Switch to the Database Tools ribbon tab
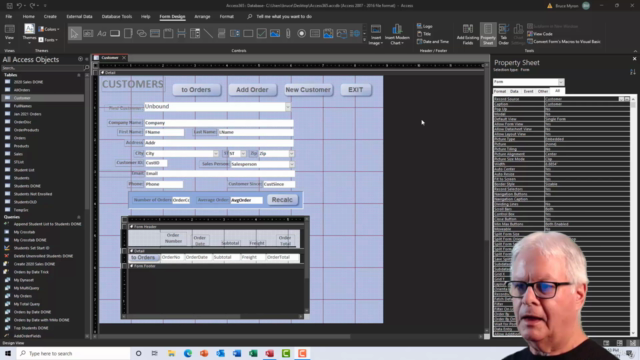 tap(117, 17)
